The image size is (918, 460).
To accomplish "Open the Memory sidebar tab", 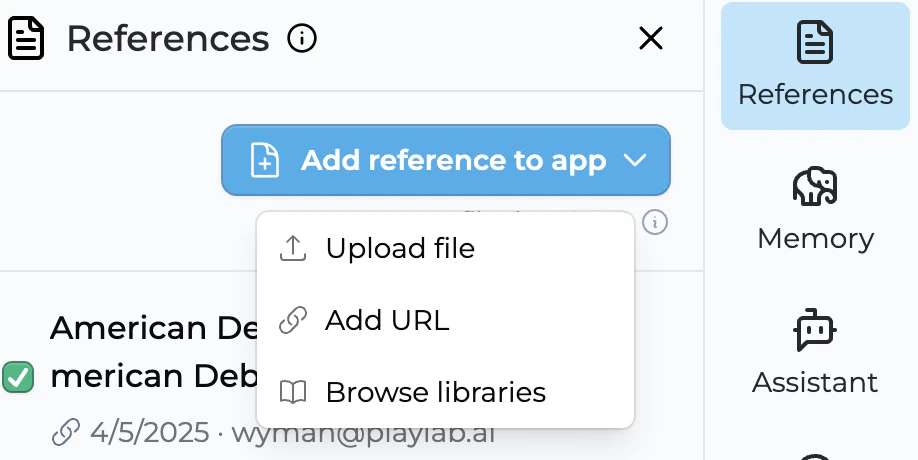I will (x=815, y=210).
